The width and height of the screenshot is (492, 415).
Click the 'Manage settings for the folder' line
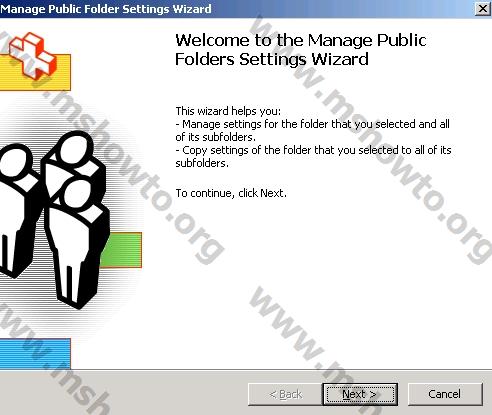pyautogui.click(x=312, y=124)
